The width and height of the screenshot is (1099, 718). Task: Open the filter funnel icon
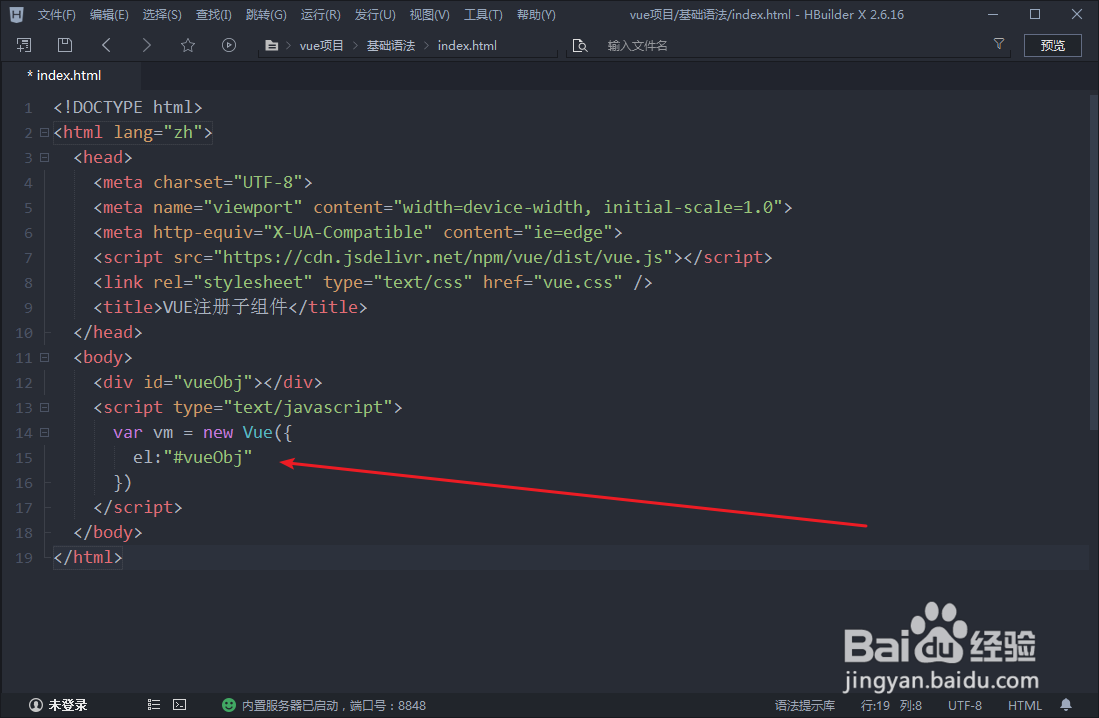point(999,44)
